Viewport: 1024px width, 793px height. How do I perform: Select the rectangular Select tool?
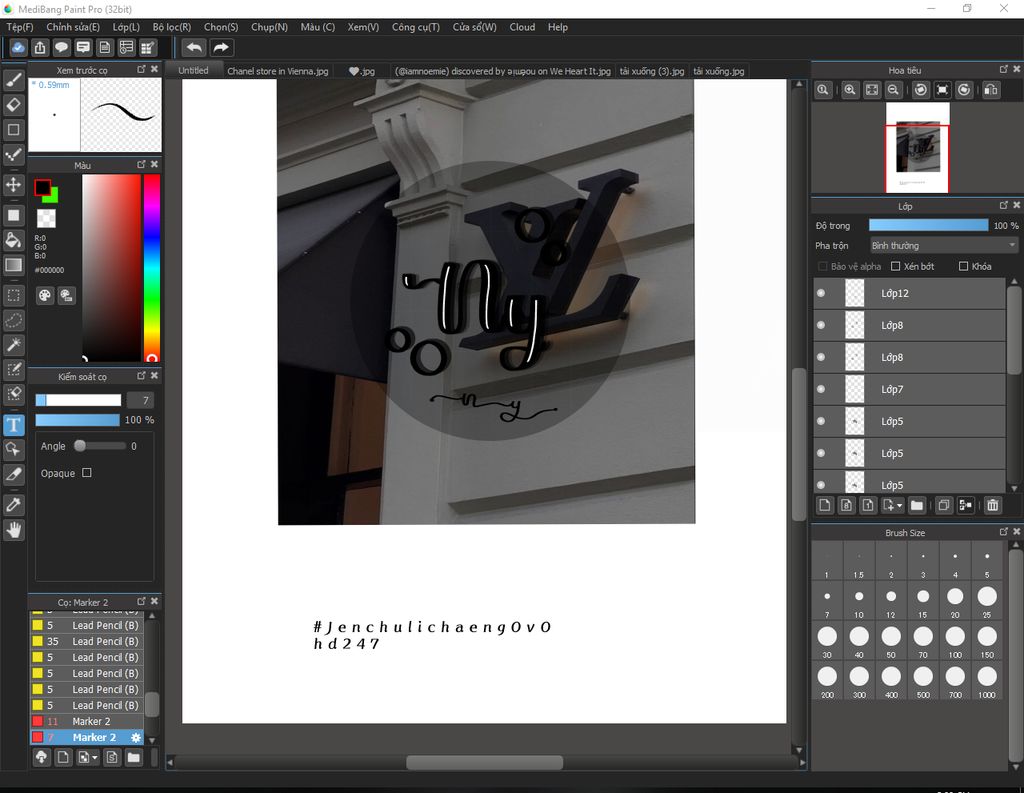pyautogui.click(x=14, y=295)
